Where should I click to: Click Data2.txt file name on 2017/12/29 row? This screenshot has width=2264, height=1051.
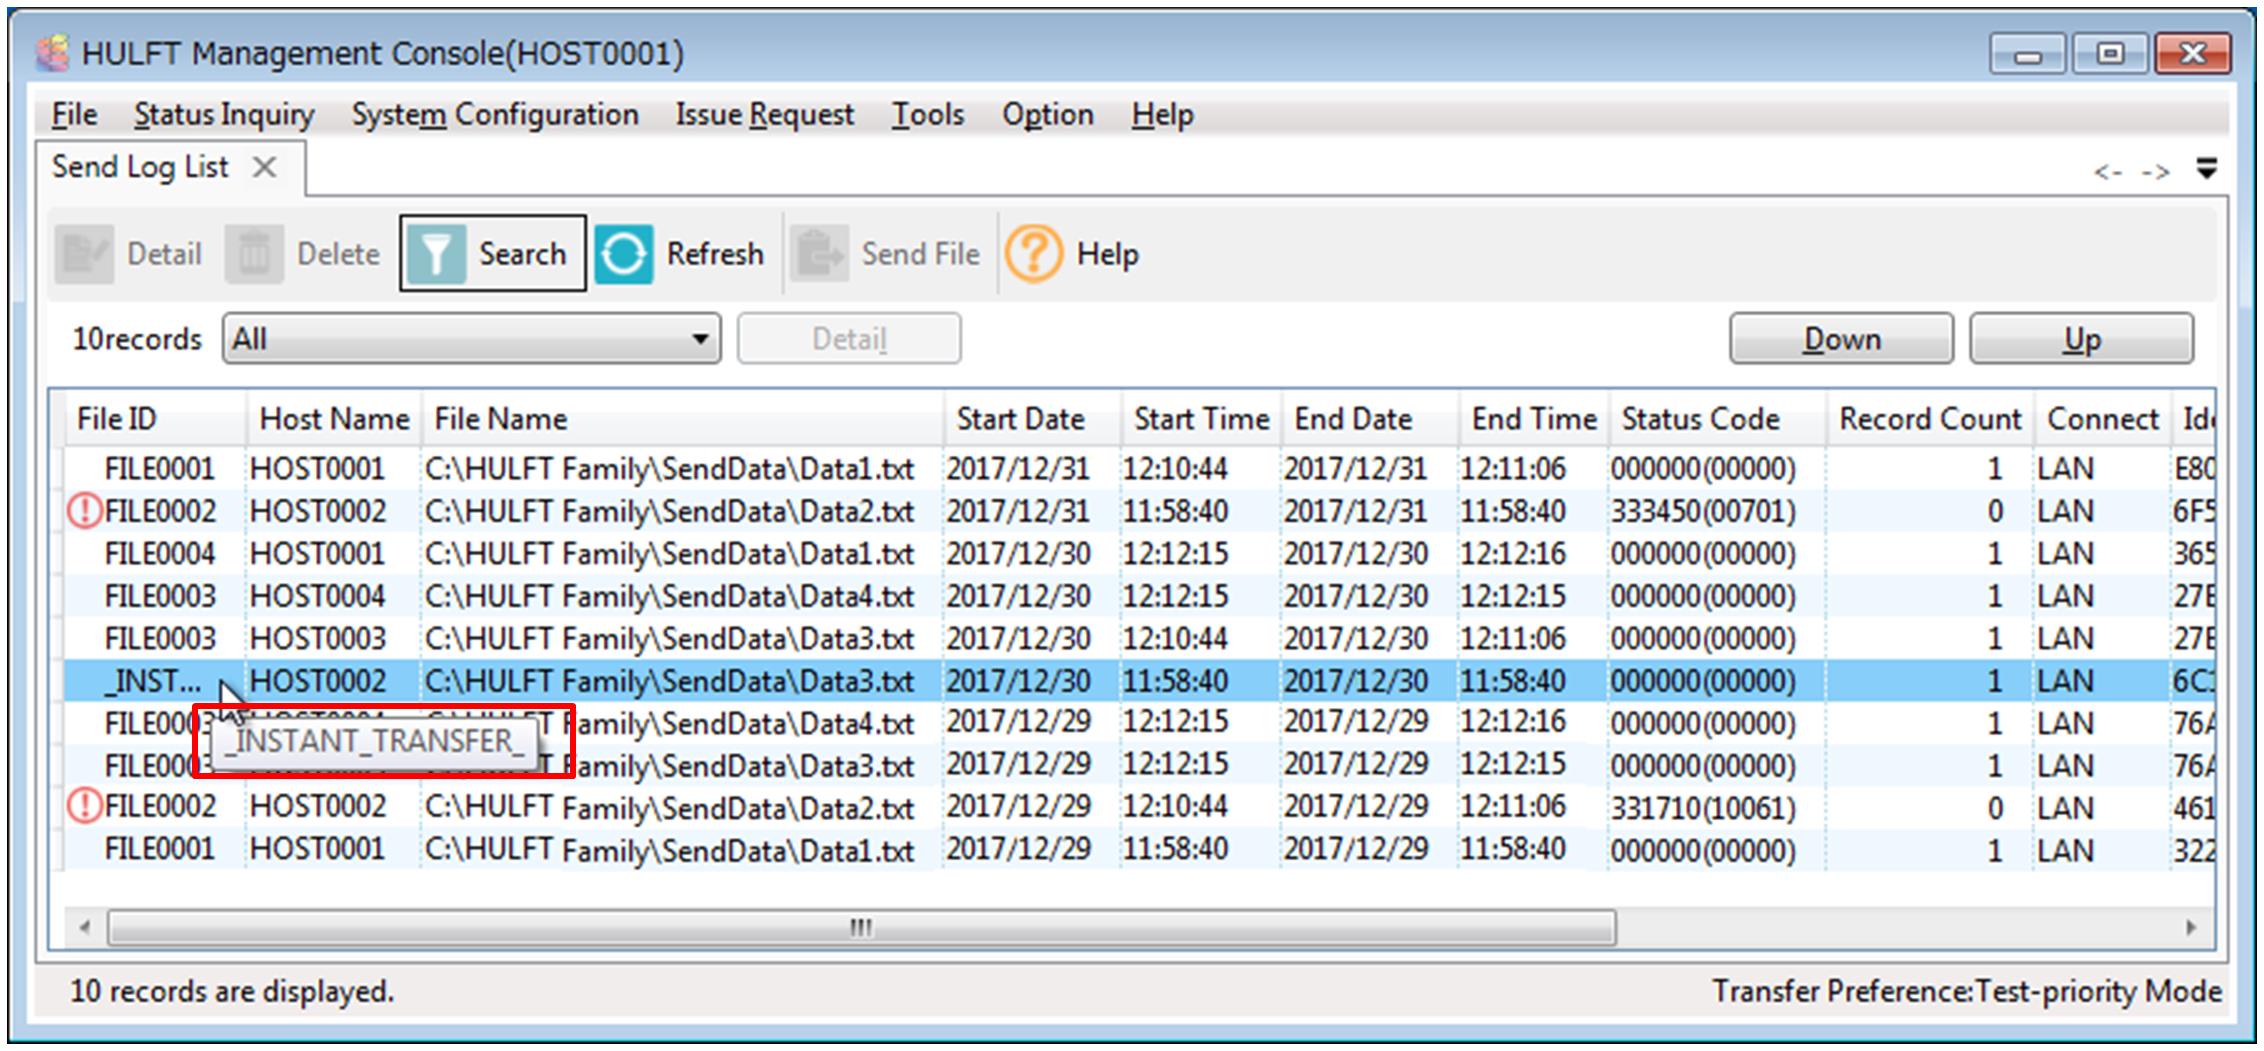coord(669,808)
